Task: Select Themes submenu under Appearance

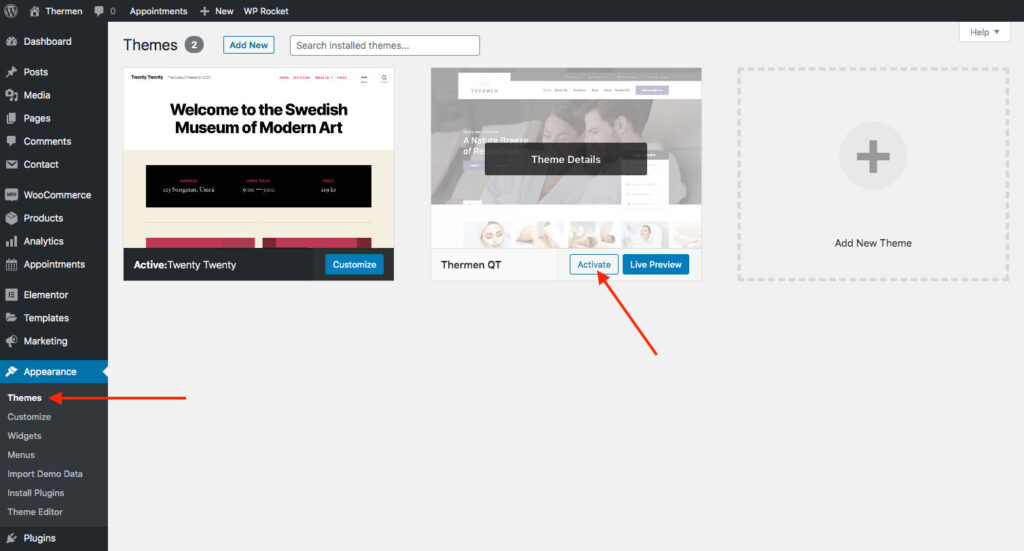Action: tap(24, 398)
